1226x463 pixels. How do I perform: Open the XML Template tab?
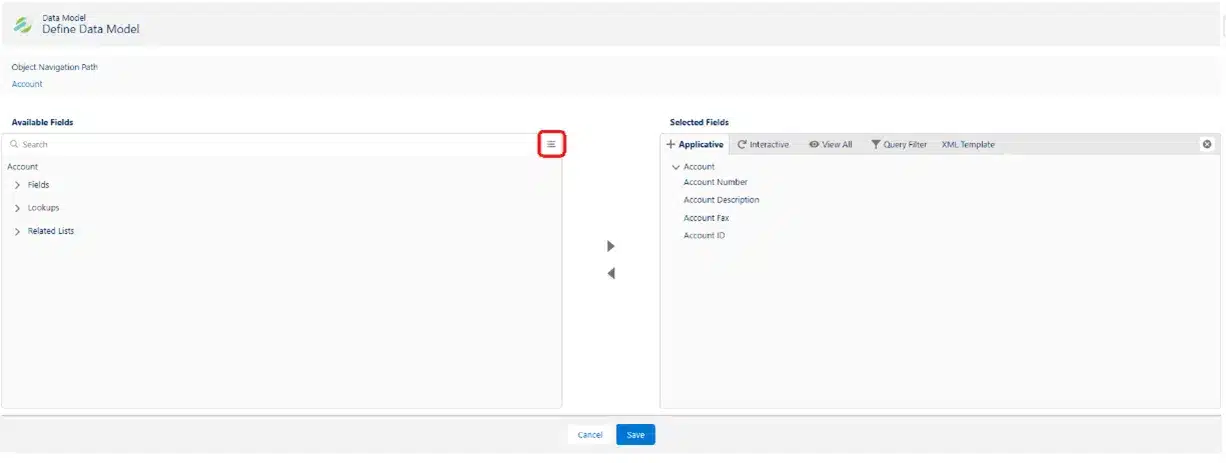coord(967,145)
